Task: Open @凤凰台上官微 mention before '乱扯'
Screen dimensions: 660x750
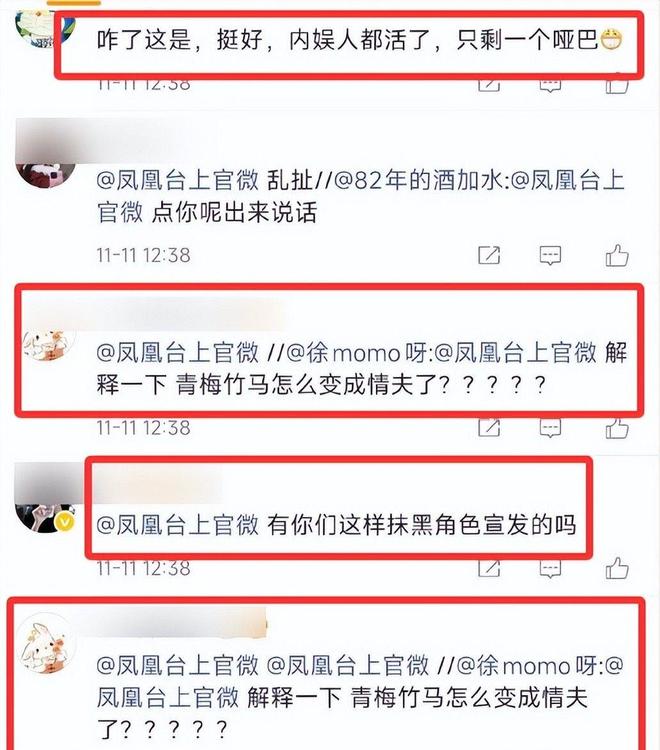Action: coord(177,181)
